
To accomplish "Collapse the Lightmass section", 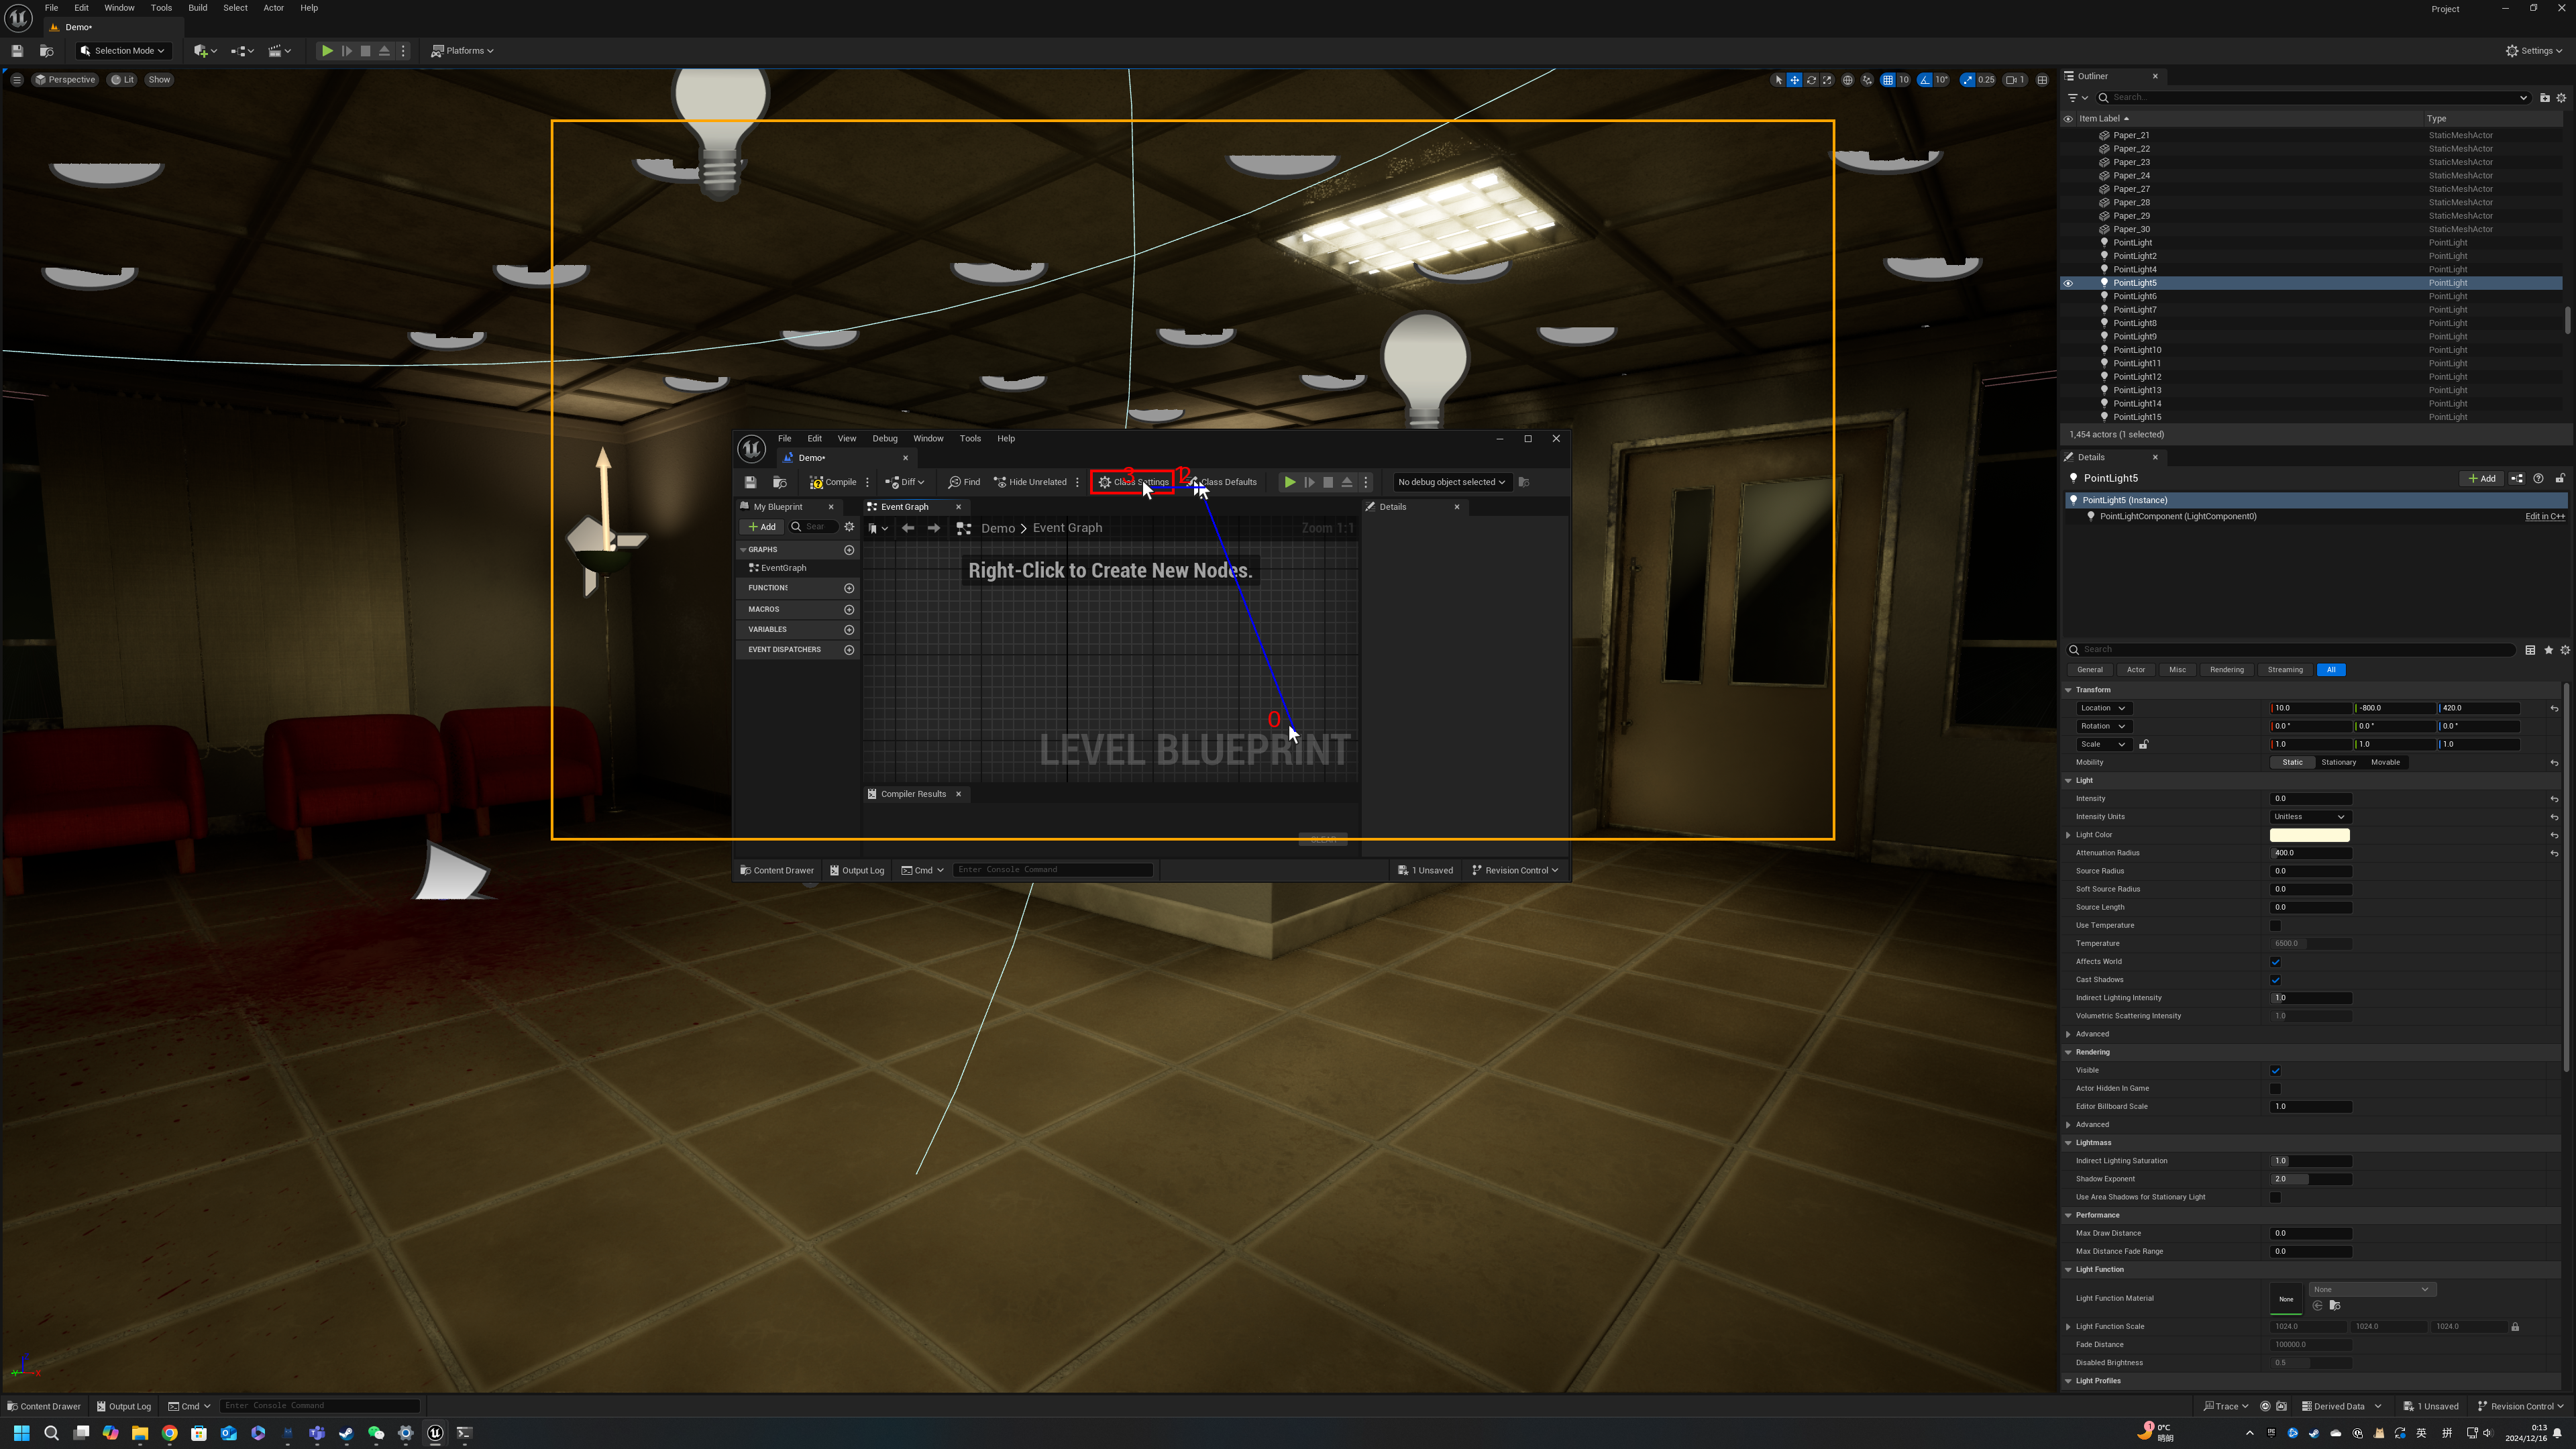I will 2069,1143.
